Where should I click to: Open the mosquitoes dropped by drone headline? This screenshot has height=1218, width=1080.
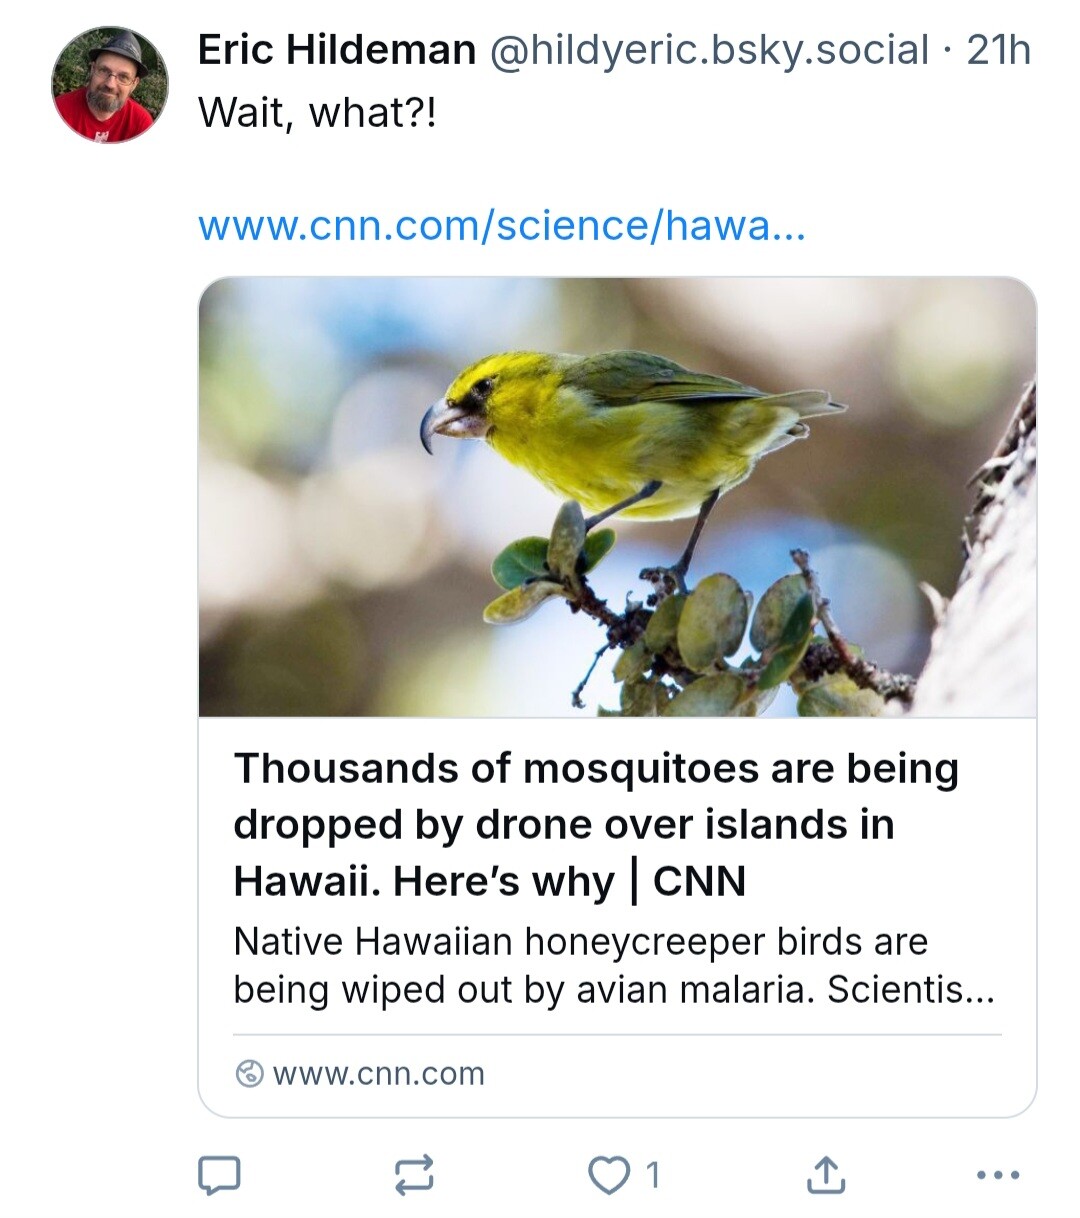click(x=596, y=825)
